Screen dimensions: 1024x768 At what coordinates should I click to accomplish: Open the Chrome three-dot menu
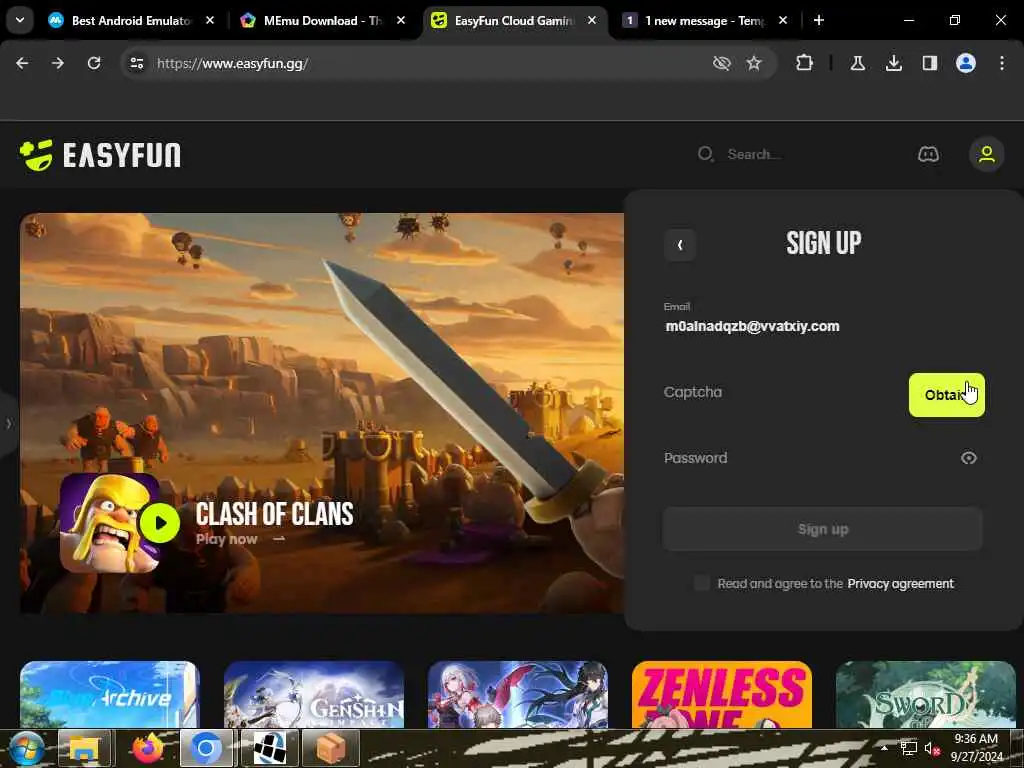click(1001, 63)
